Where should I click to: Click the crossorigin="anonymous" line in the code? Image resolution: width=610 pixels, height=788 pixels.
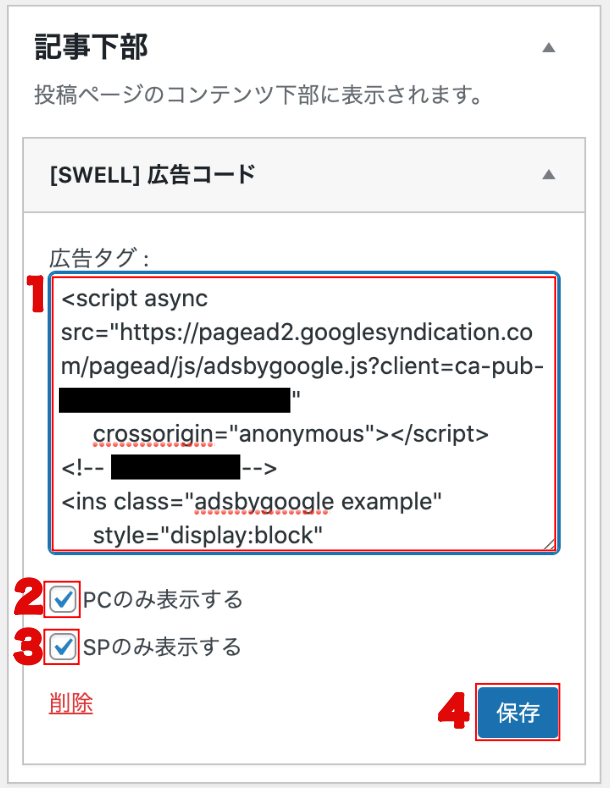(x=290, y=434)
